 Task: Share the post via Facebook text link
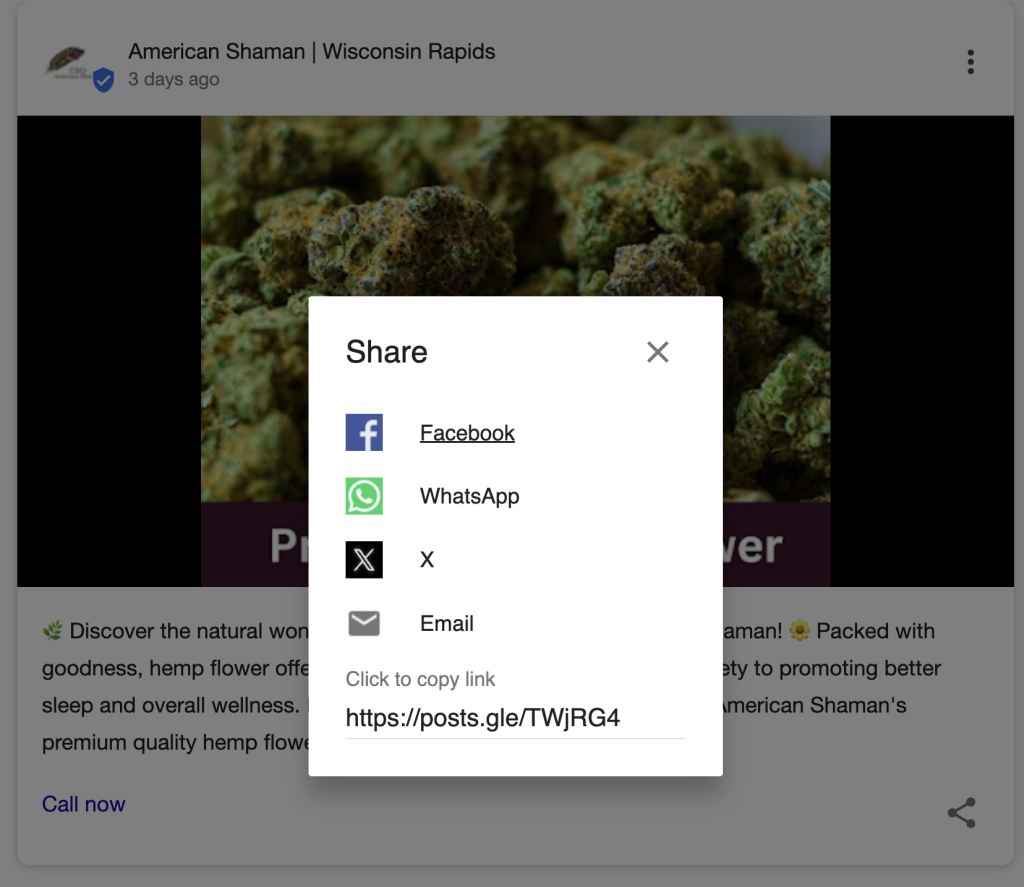coord(467,433)
